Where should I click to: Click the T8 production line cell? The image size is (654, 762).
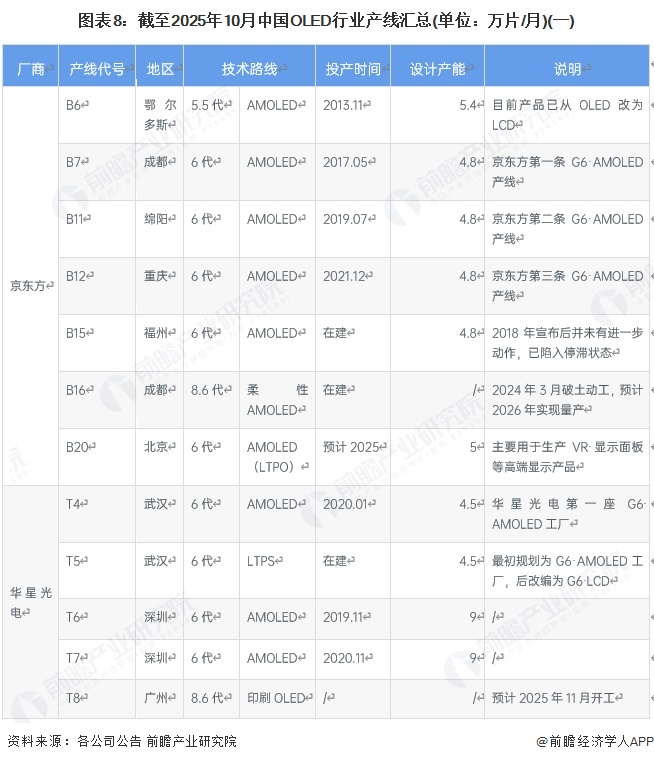click(74, 698)
